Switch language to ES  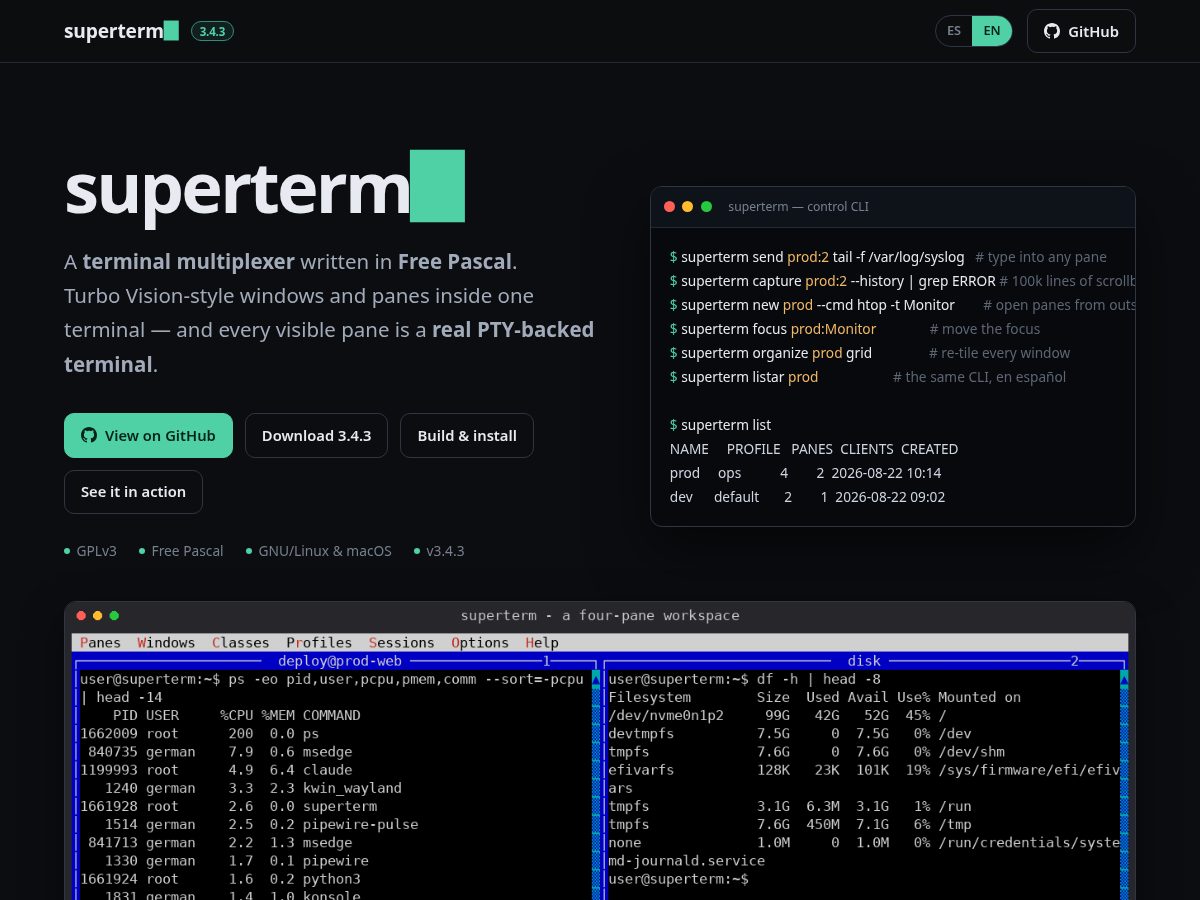click(x=954, y=31)
